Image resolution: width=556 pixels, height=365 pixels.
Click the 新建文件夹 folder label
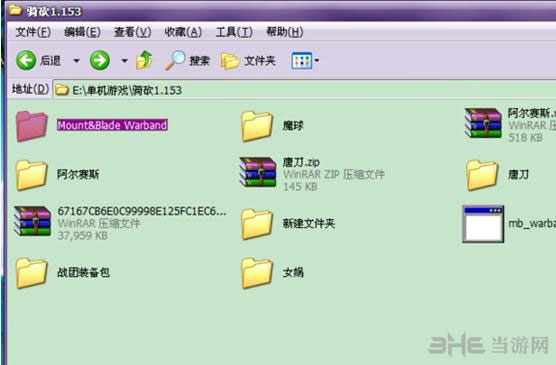pos(309,223)
